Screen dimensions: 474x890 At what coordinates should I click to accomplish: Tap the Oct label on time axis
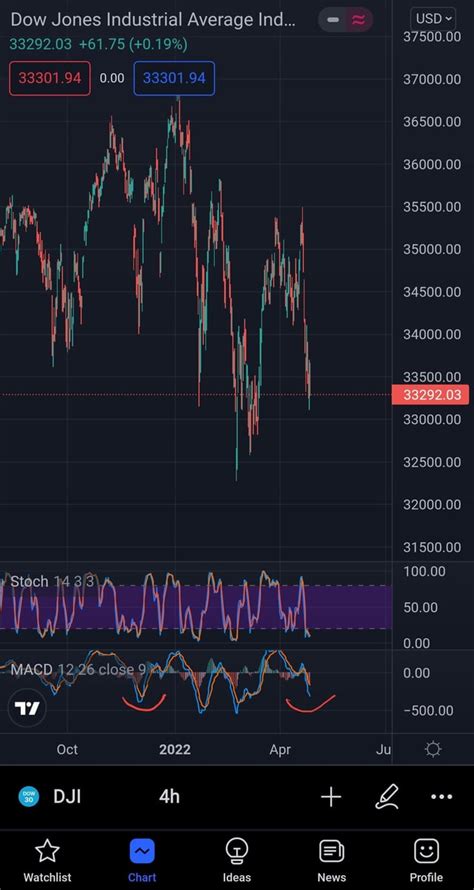67,750
